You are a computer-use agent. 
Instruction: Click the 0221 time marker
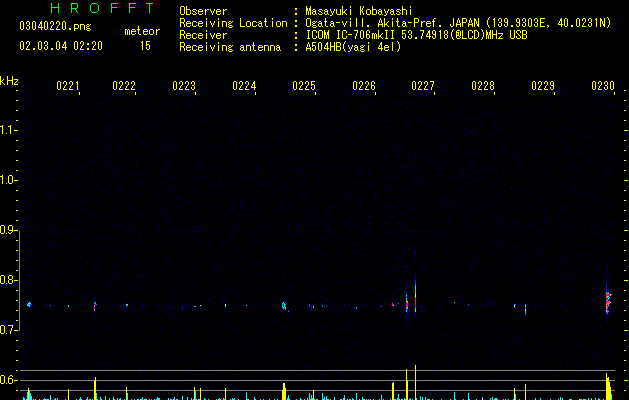[x=68, y=86]
